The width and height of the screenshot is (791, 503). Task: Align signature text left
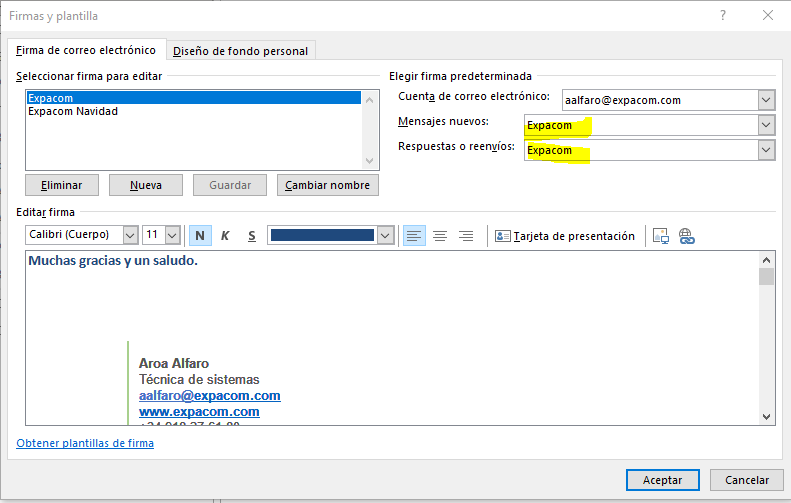click(x=414, y=236)
